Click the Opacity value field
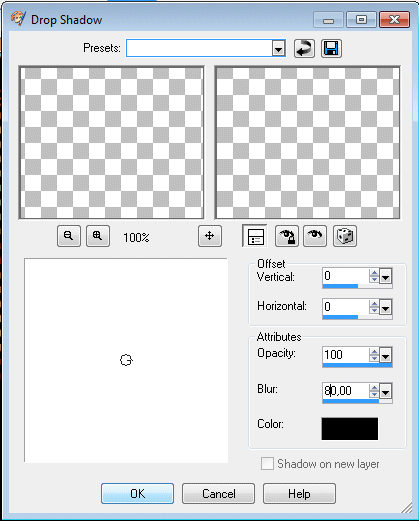The image size is (419, 521). [346, 355]
